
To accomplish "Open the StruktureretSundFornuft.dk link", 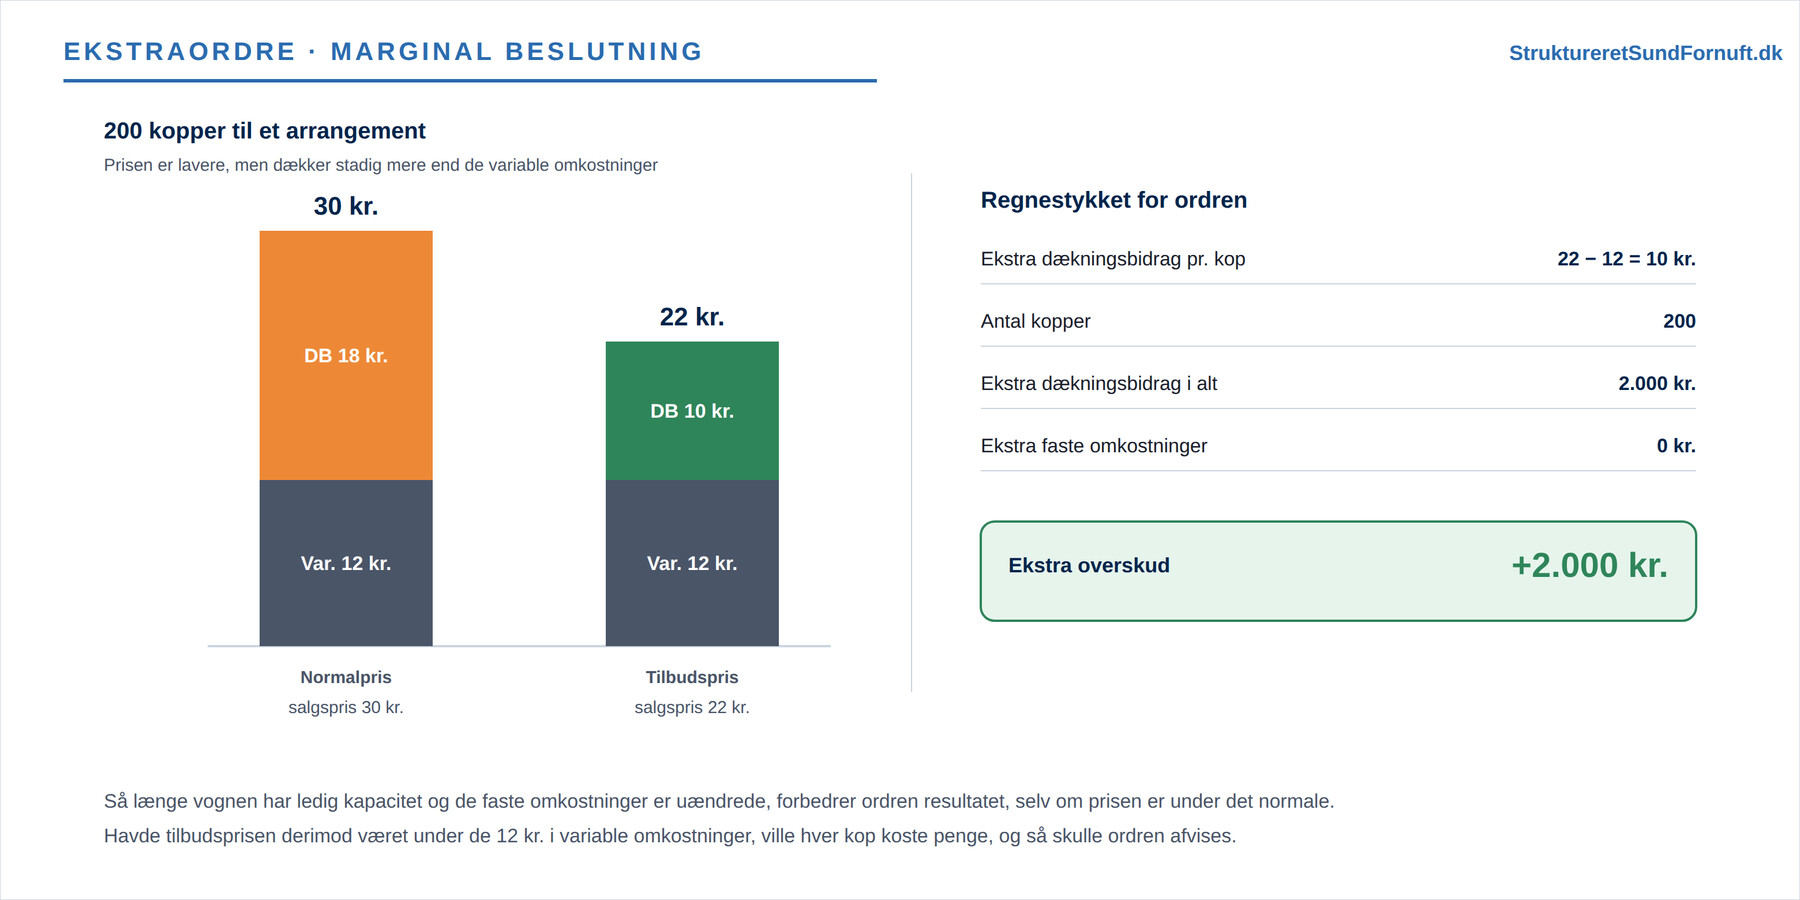I will 1645,53.
